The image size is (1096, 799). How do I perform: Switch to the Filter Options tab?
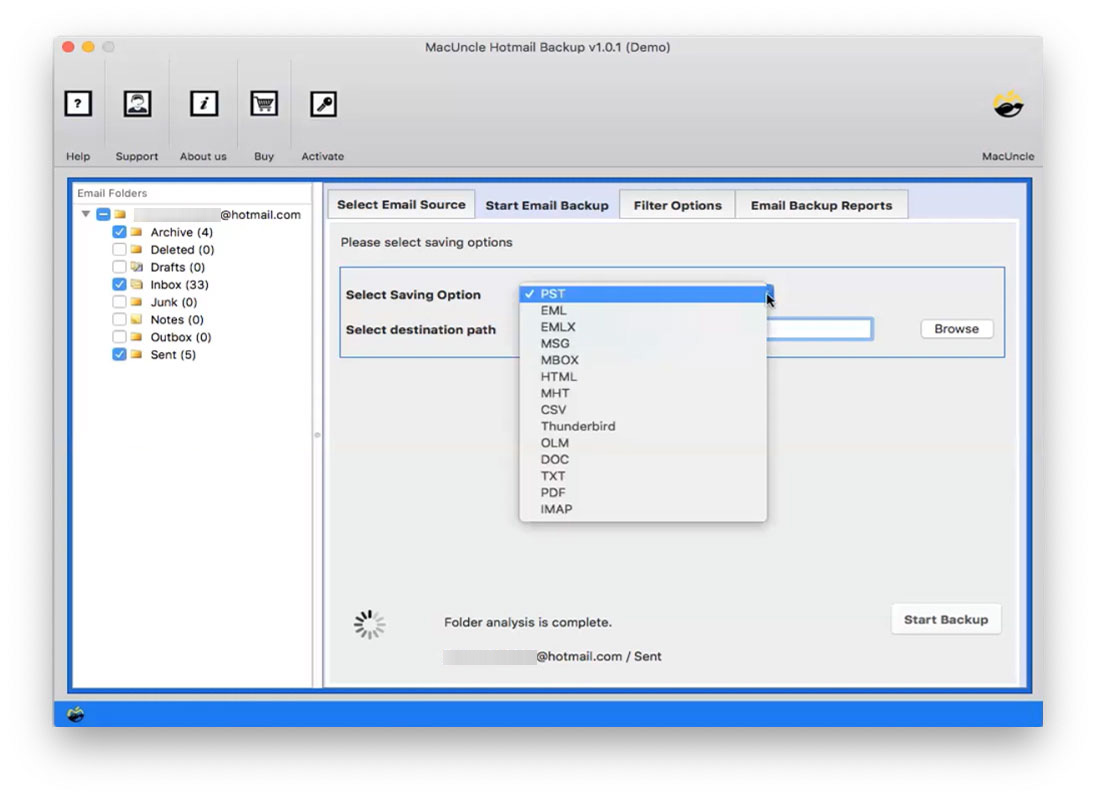coord(677,204)
